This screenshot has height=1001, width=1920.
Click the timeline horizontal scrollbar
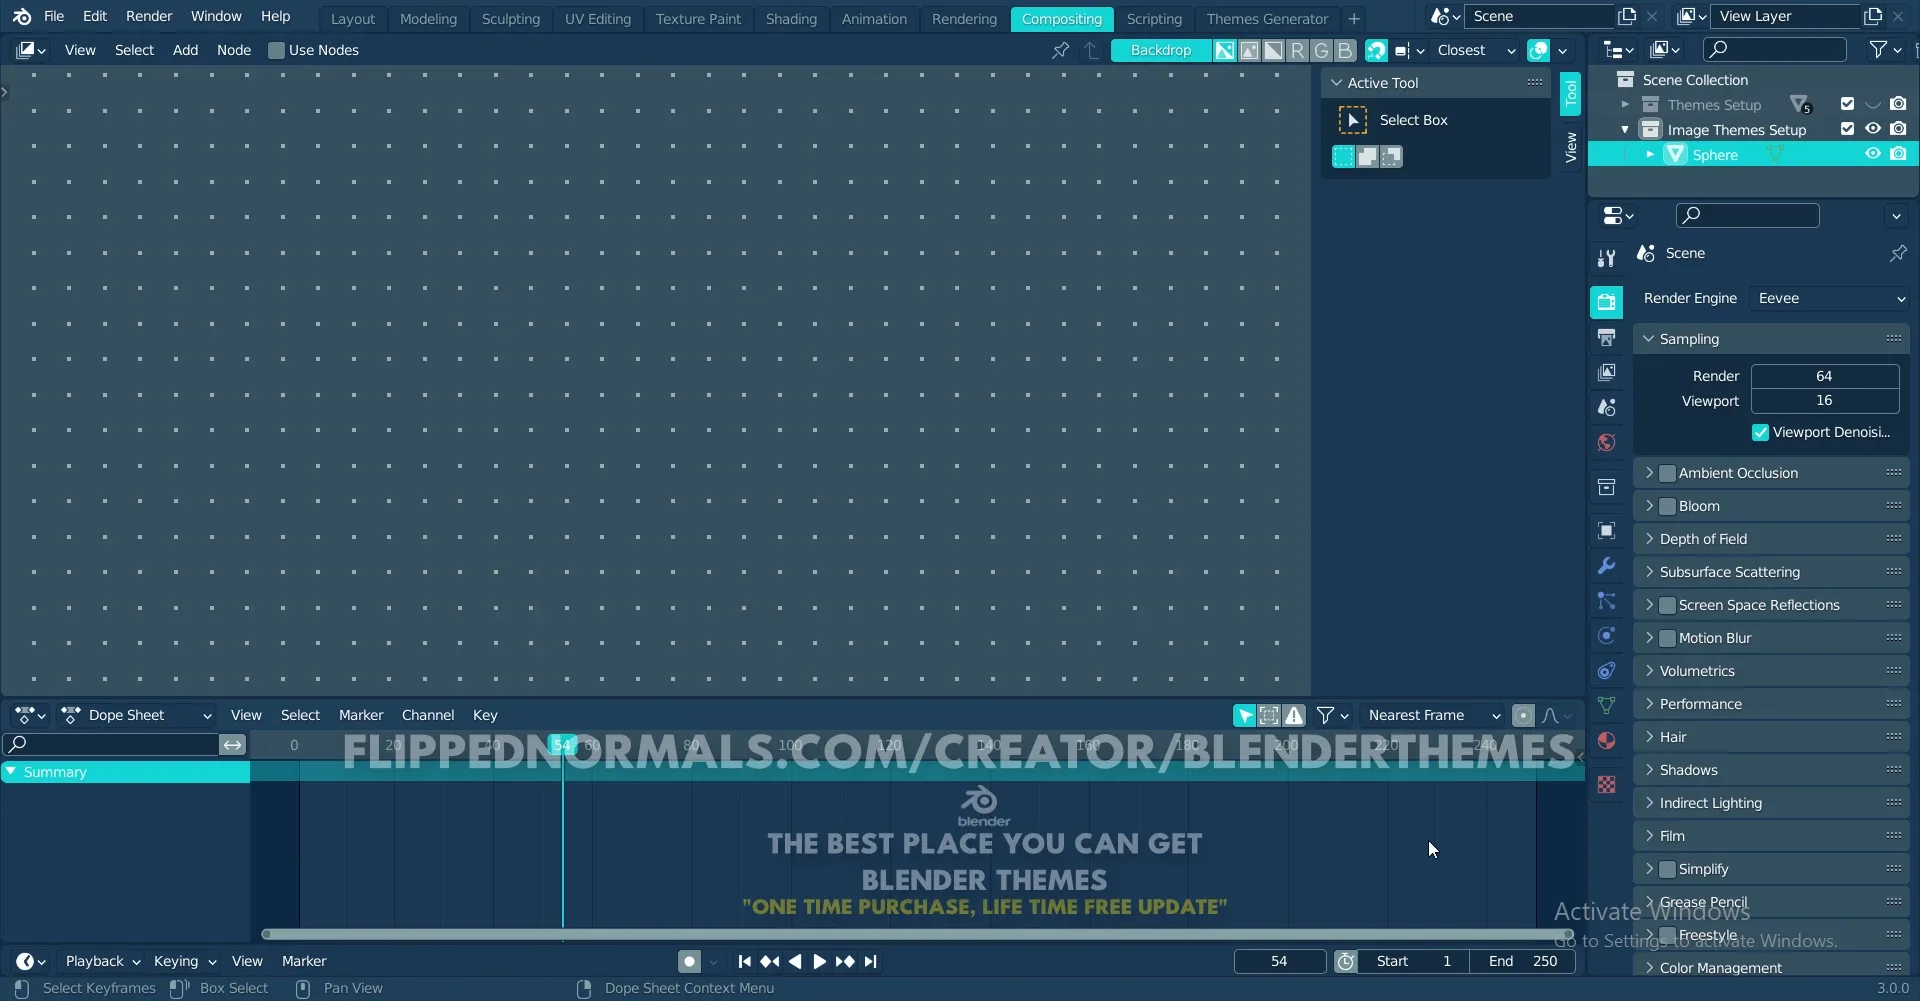tap(918, 934)
